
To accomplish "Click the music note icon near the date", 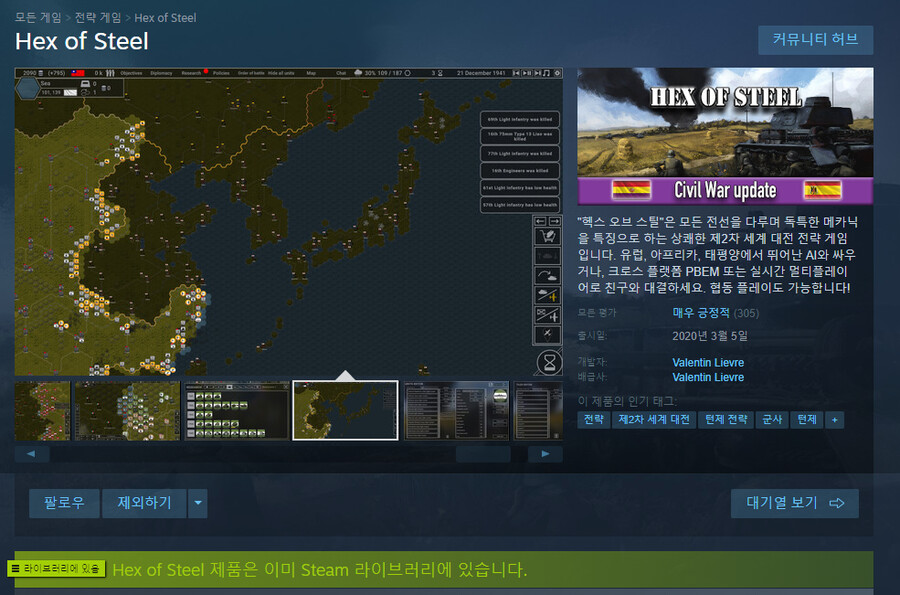I will 545,73.
